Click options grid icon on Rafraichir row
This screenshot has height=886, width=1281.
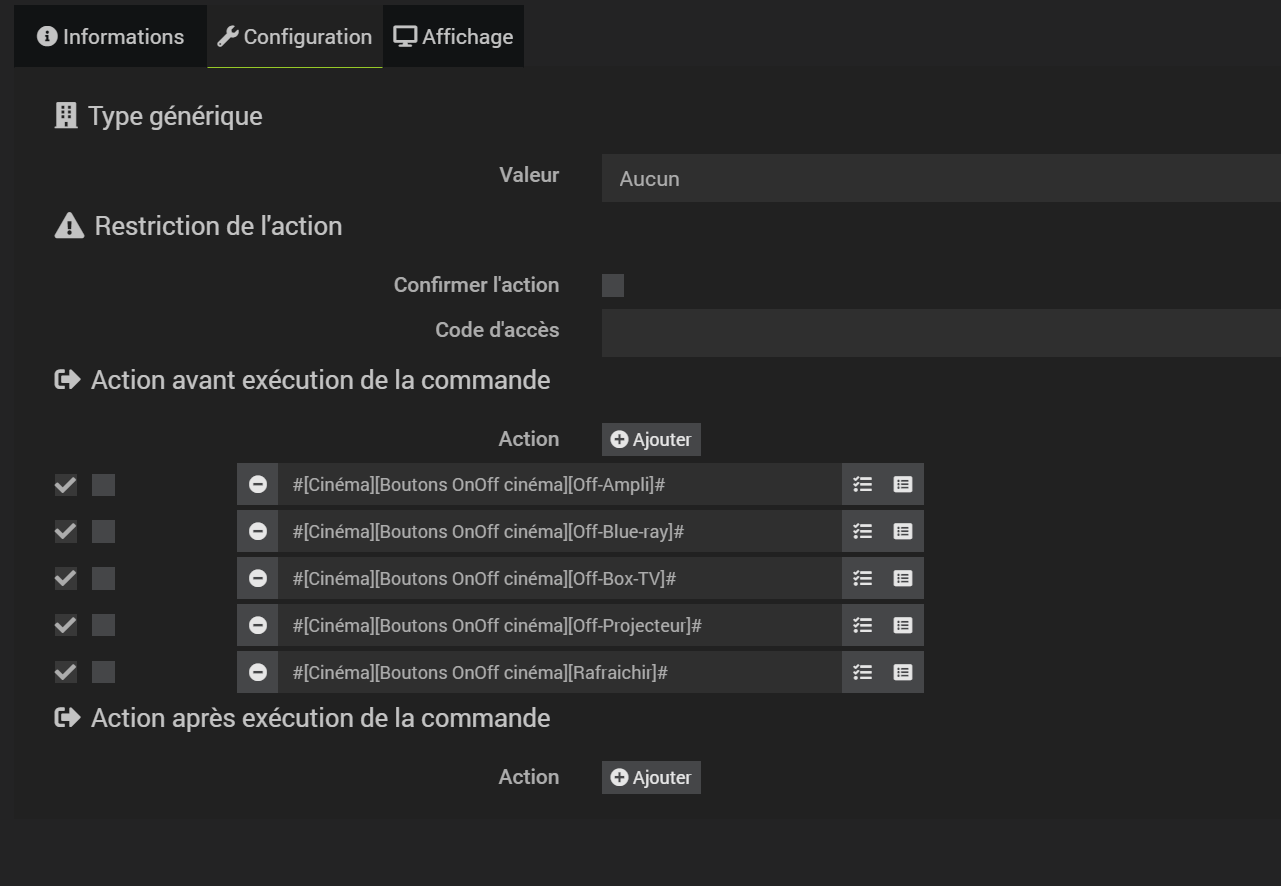click(x=902, y=672)
